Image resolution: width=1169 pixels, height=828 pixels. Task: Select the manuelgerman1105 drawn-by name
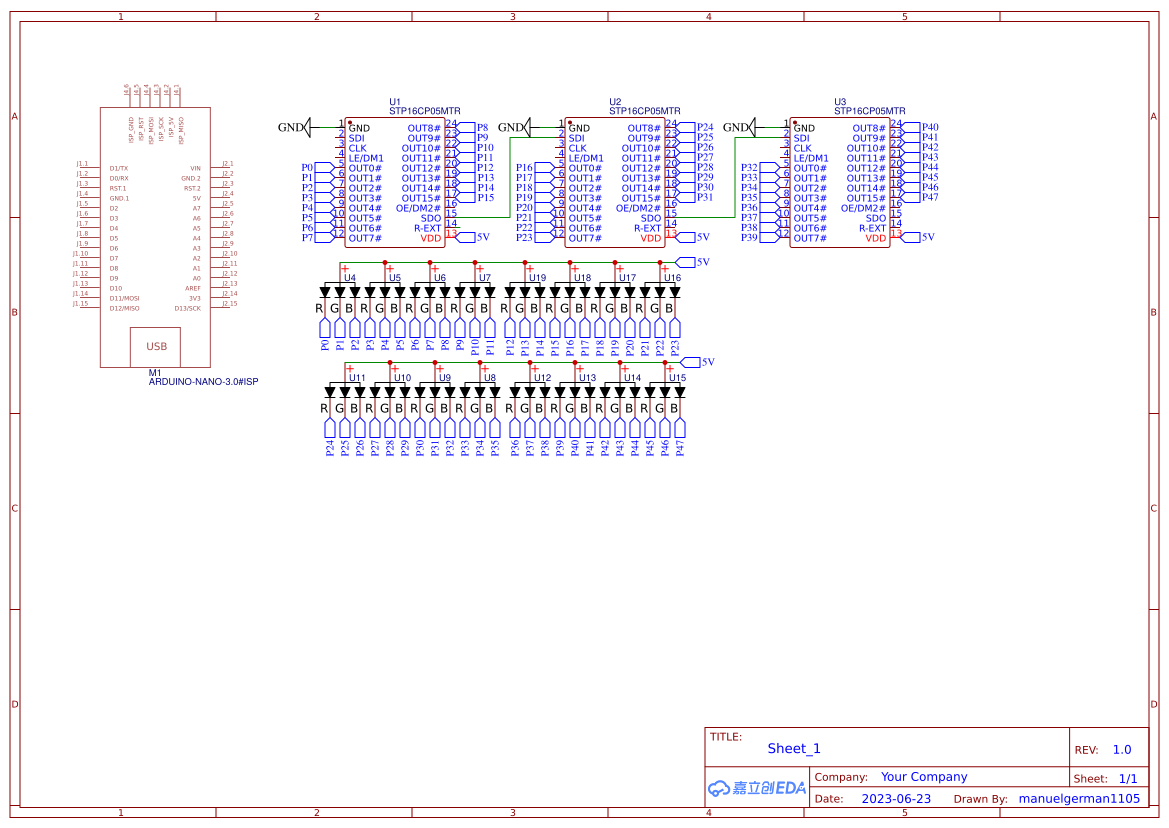coord(1078,799)
